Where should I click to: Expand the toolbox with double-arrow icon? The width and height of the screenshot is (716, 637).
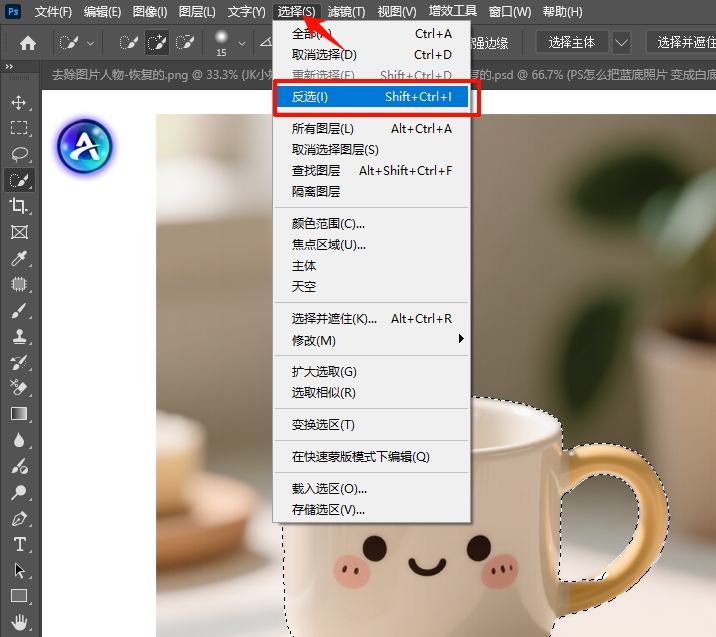9,67
